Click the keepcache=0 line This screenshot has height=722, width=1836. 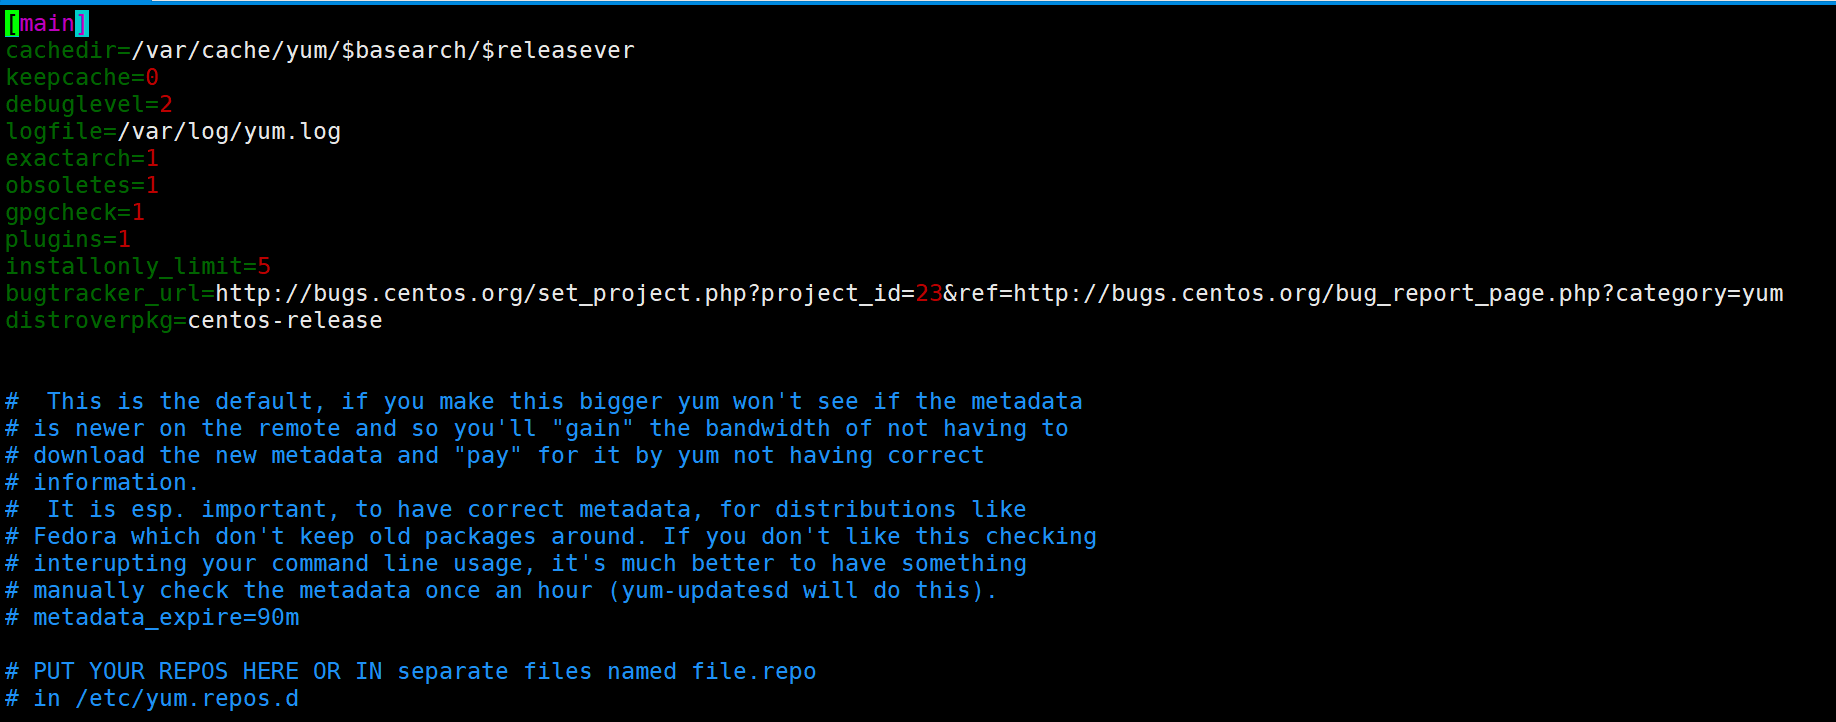(82, 77)
